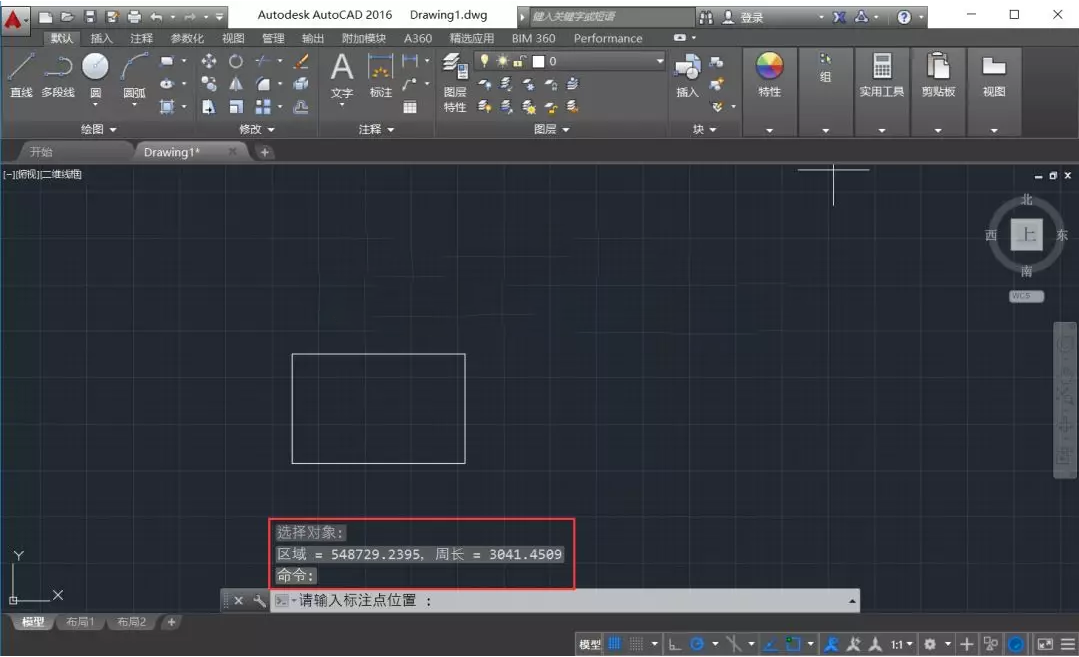The image size is (1079, 657).
Task: Toggle ortho mode in the status bar
Action: point(675,644)
